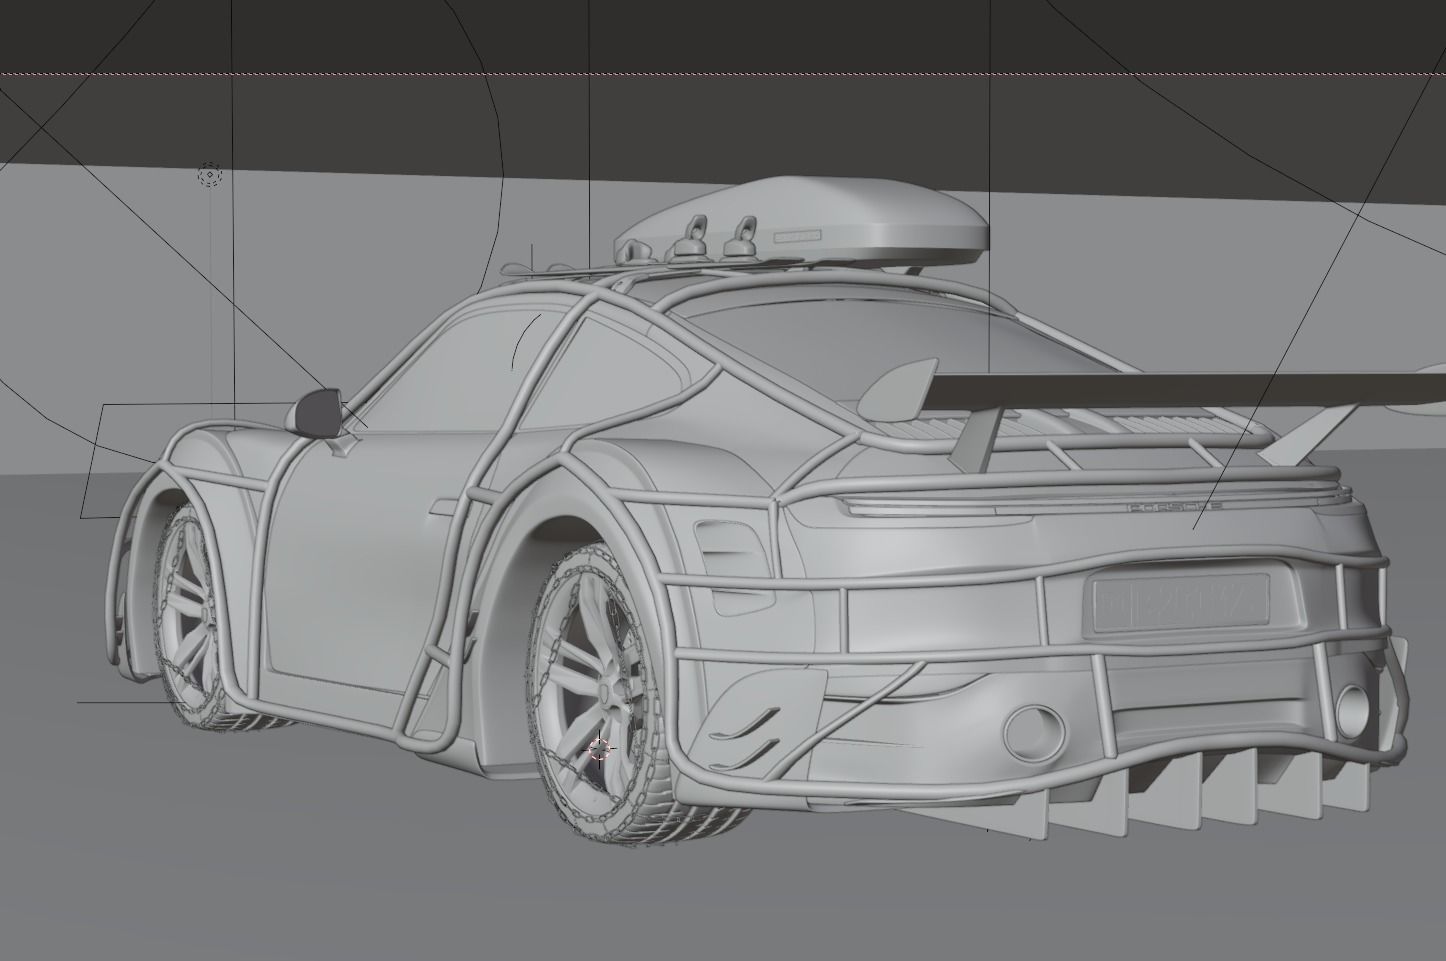Select the rear license plate
Image resolution: width=1446 pixels, height=961 pixels.
(1180, 603)
